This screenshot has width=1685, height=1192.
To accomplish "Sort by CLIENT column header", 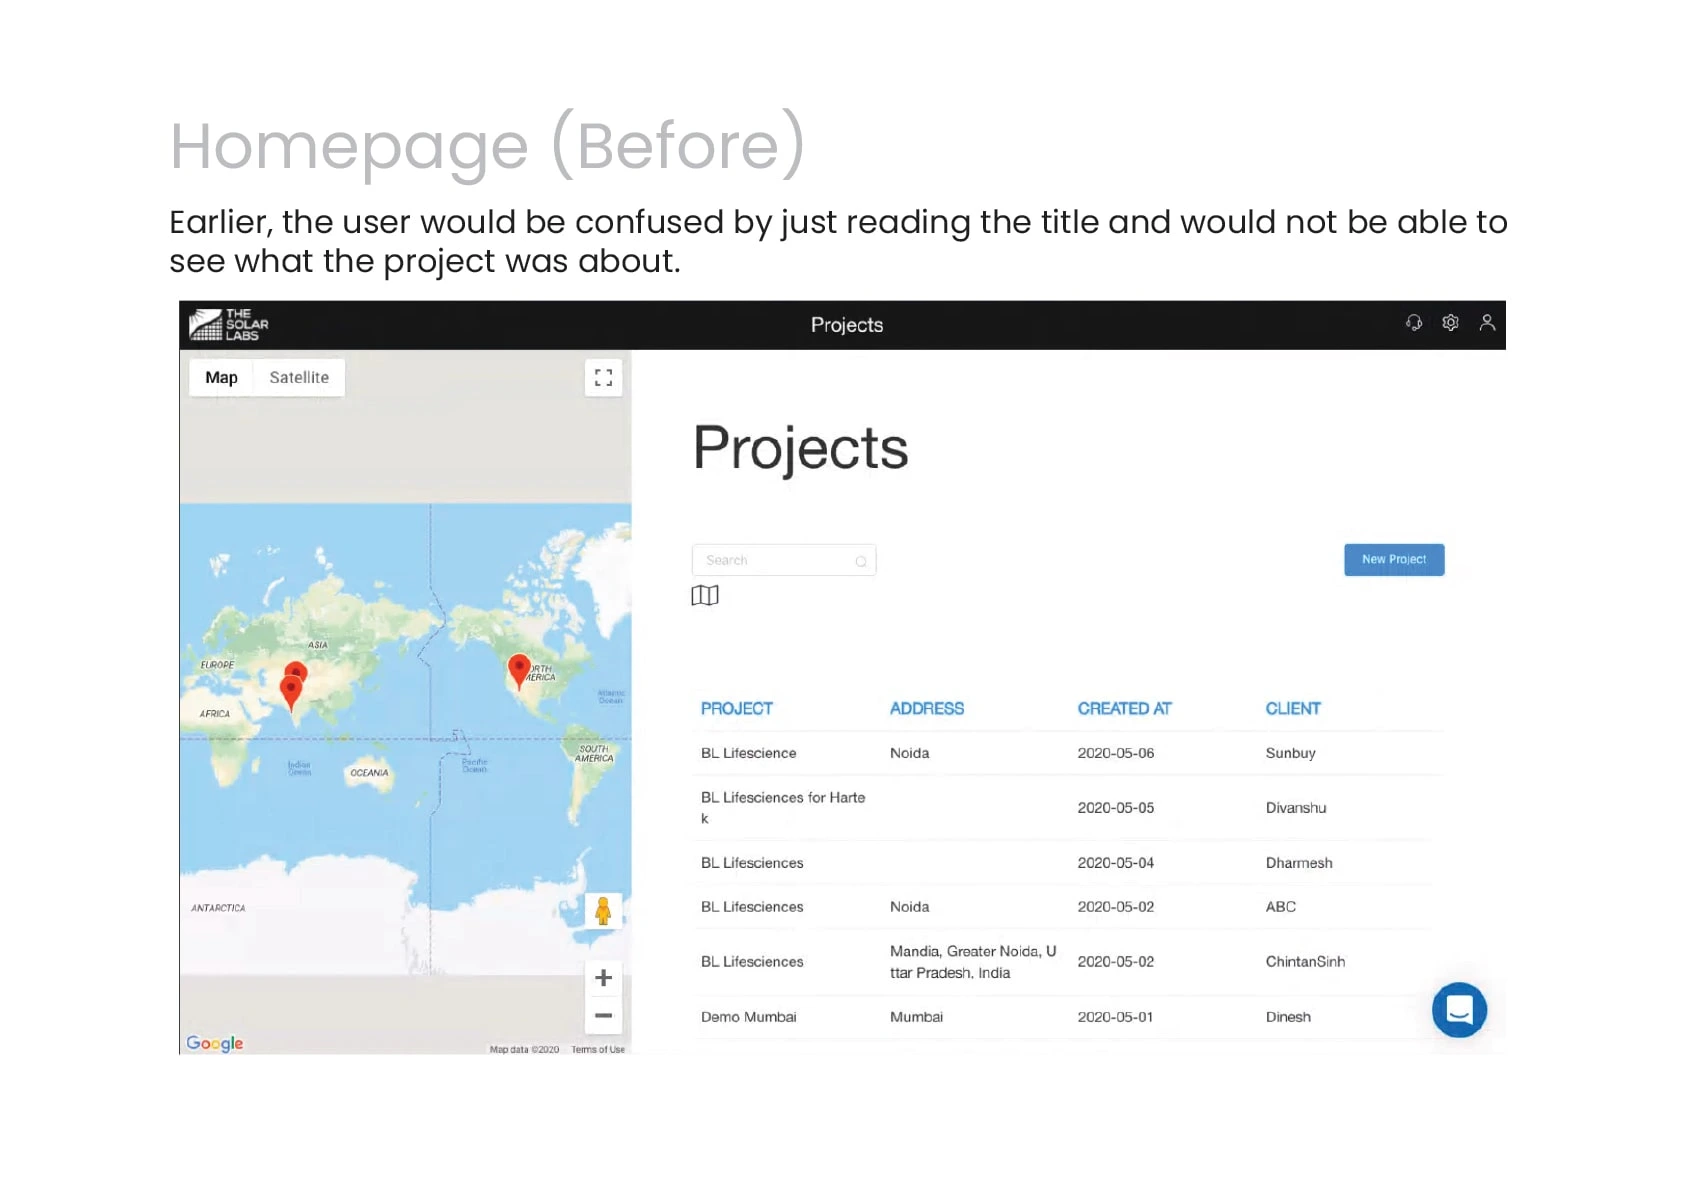I will 1292,708.
